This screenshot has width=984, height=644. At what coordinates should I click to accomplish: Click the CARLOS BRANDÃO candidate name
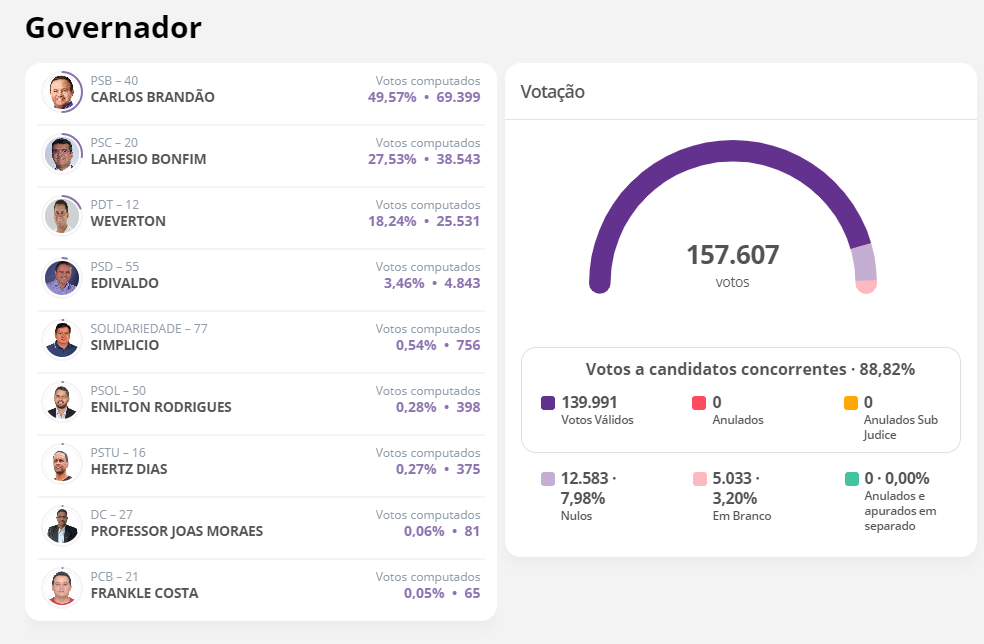point(152,98)
